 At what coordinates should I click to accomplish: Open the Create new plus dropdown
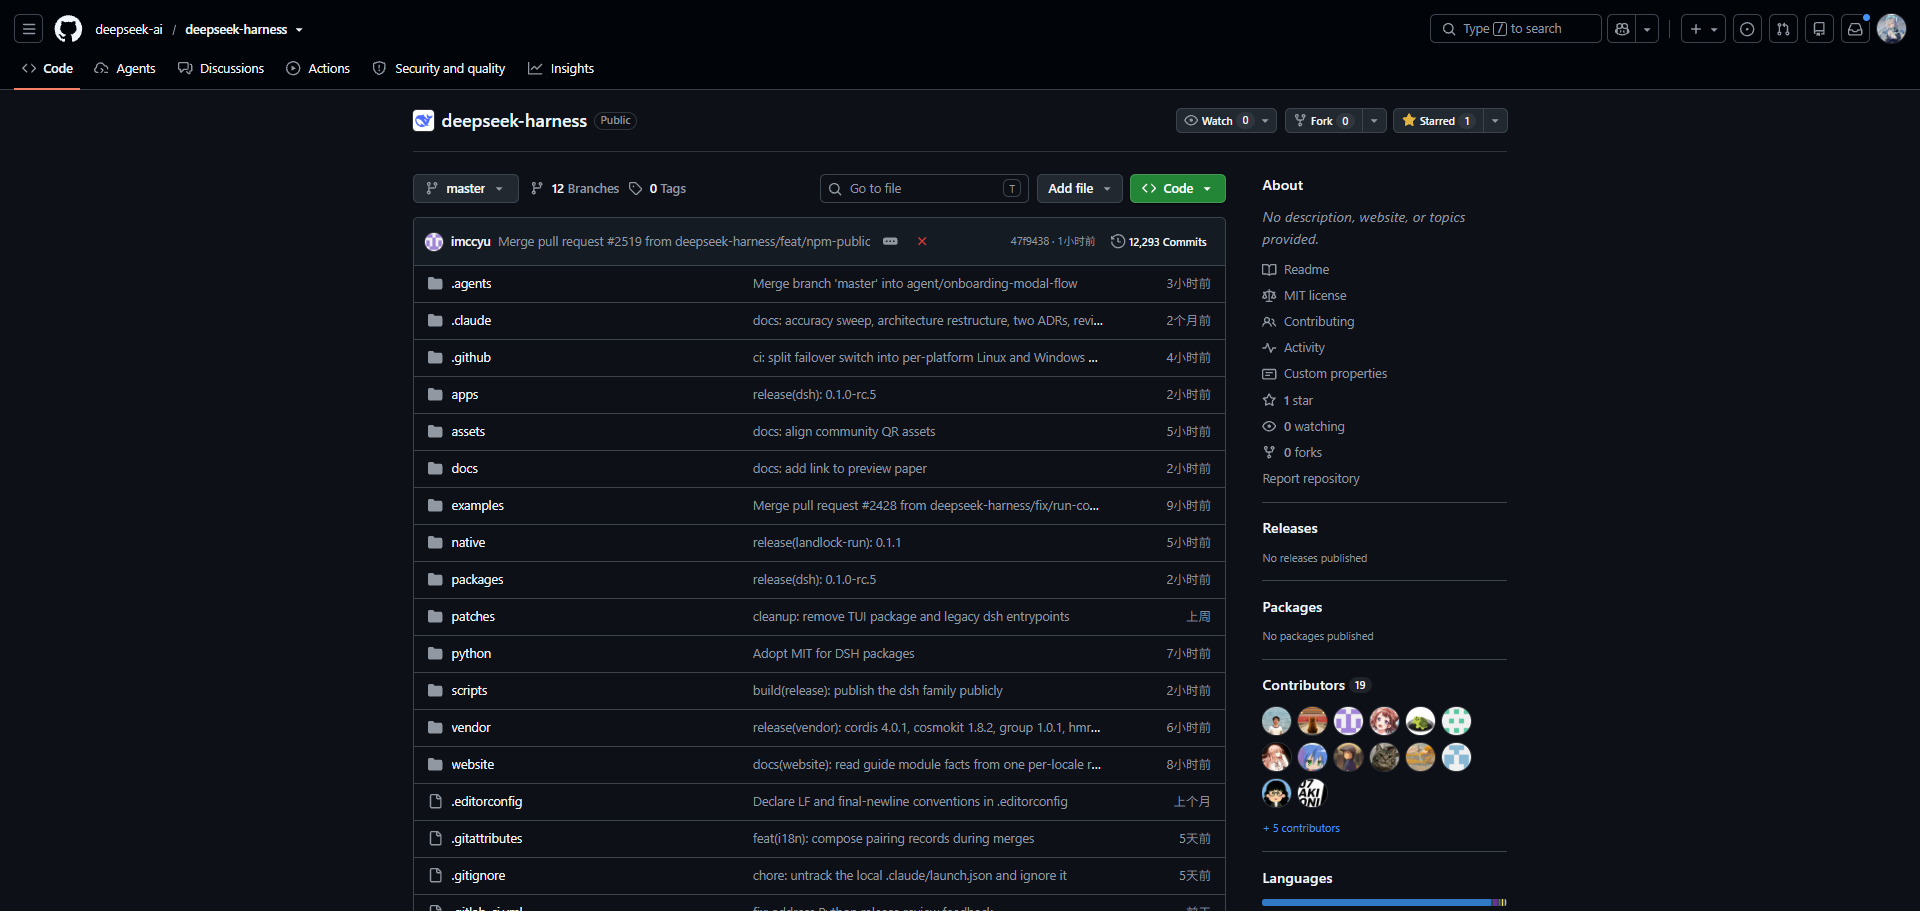click(x=1703, y=29)
